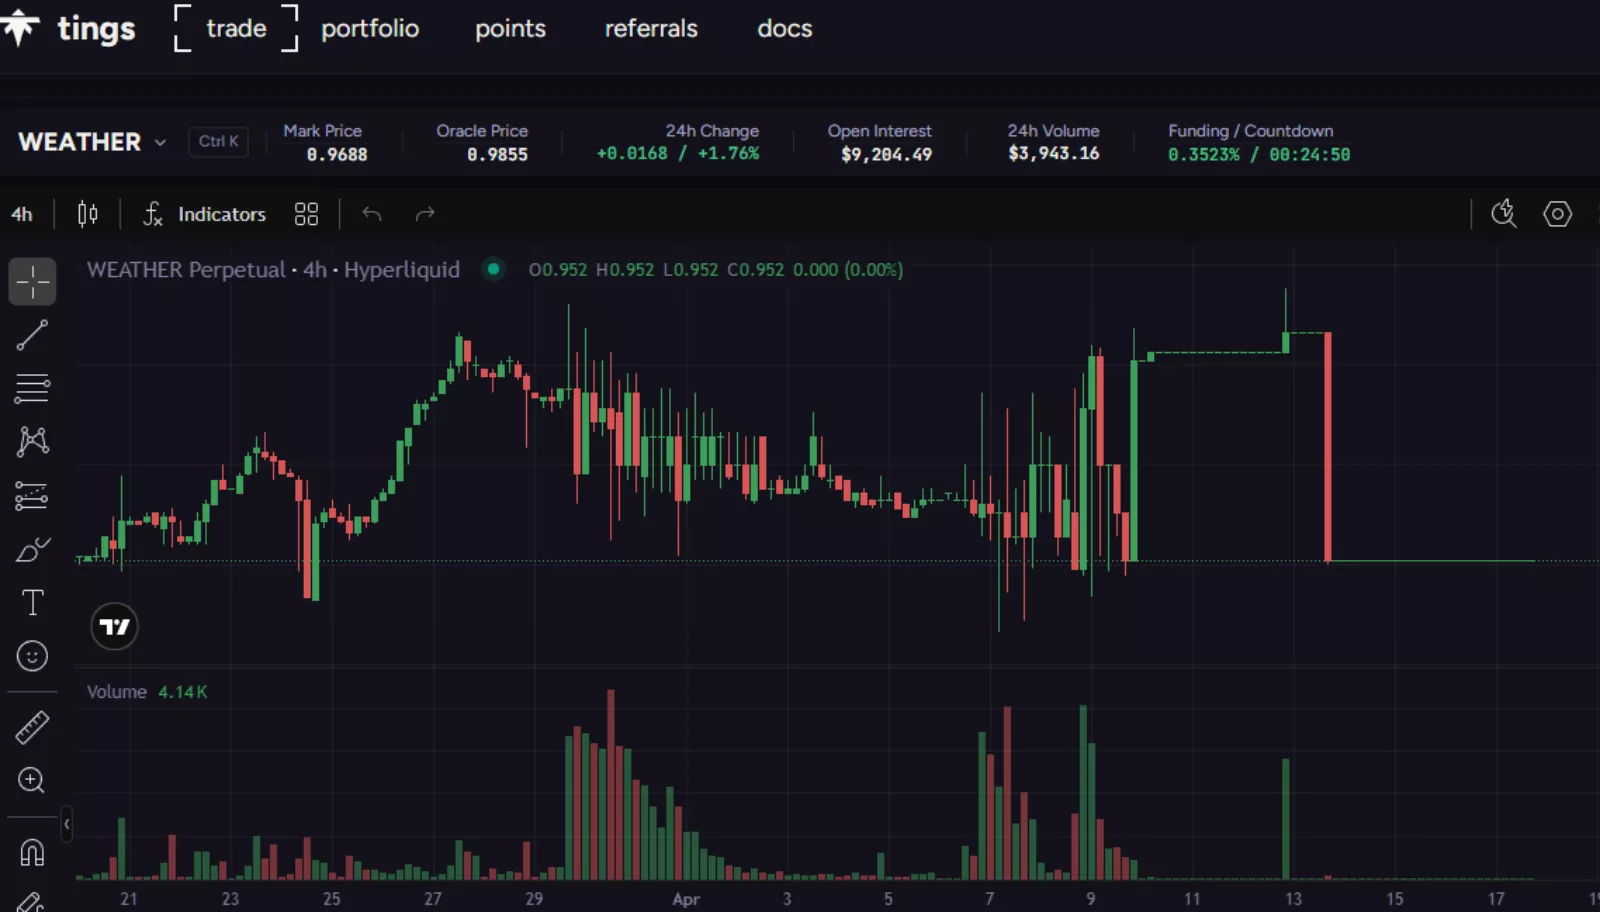Choose the Fibonacci retracement tool

(32, 388)
